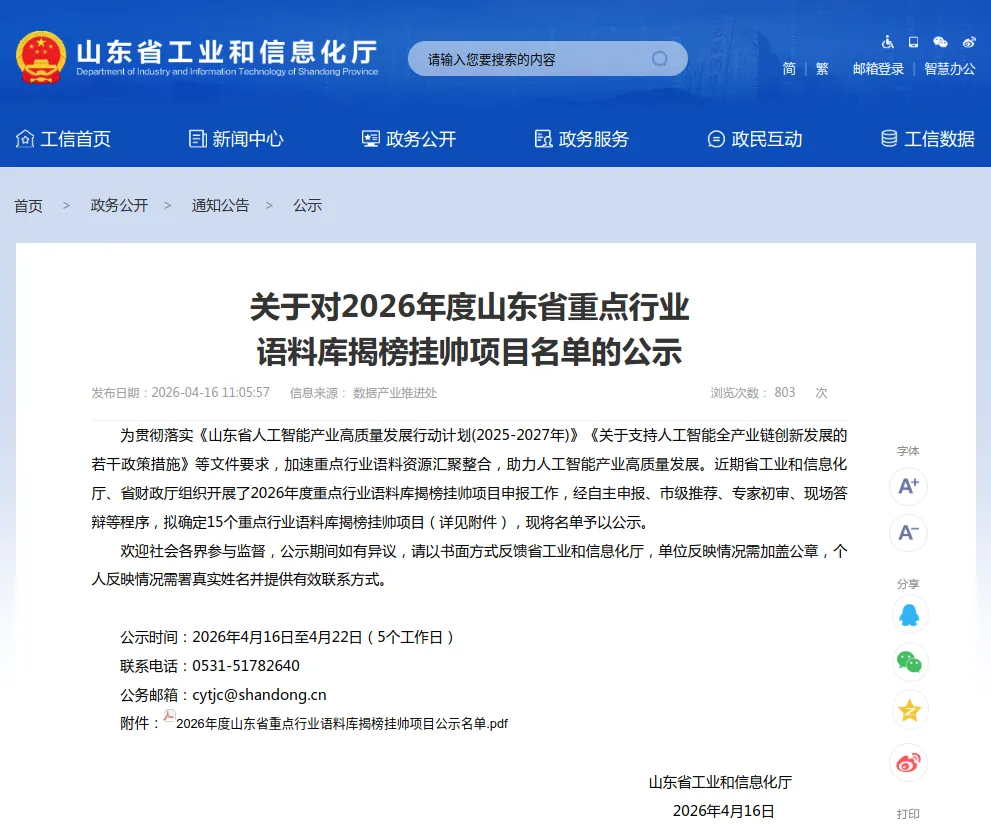Open 智慧办公 link
Image resolution: width=991 pixels, height=827 pixels.
tap(949, 69)
